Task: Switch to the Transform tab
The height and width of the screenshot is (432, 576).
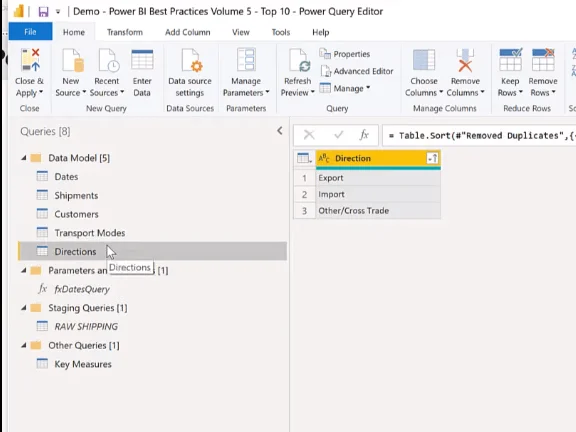Action: pyautogui.click(x=125, y=32)
